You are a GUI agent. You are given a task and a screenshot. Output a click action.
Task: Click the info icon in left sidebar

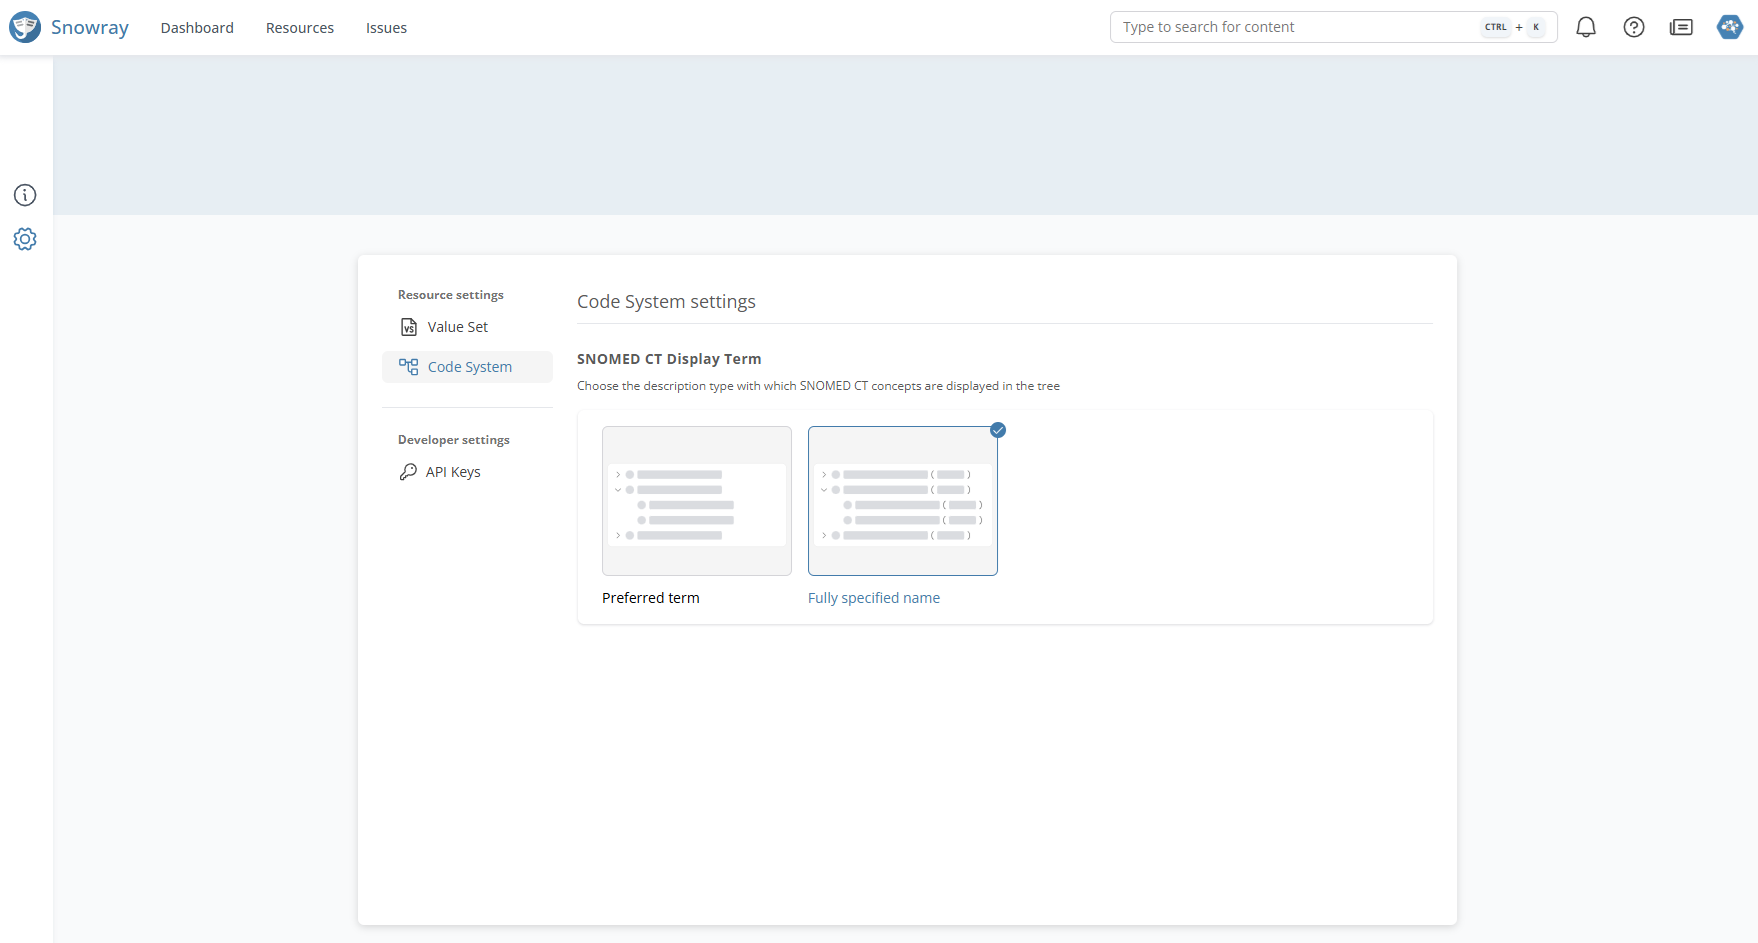click(x=25, y=195)
